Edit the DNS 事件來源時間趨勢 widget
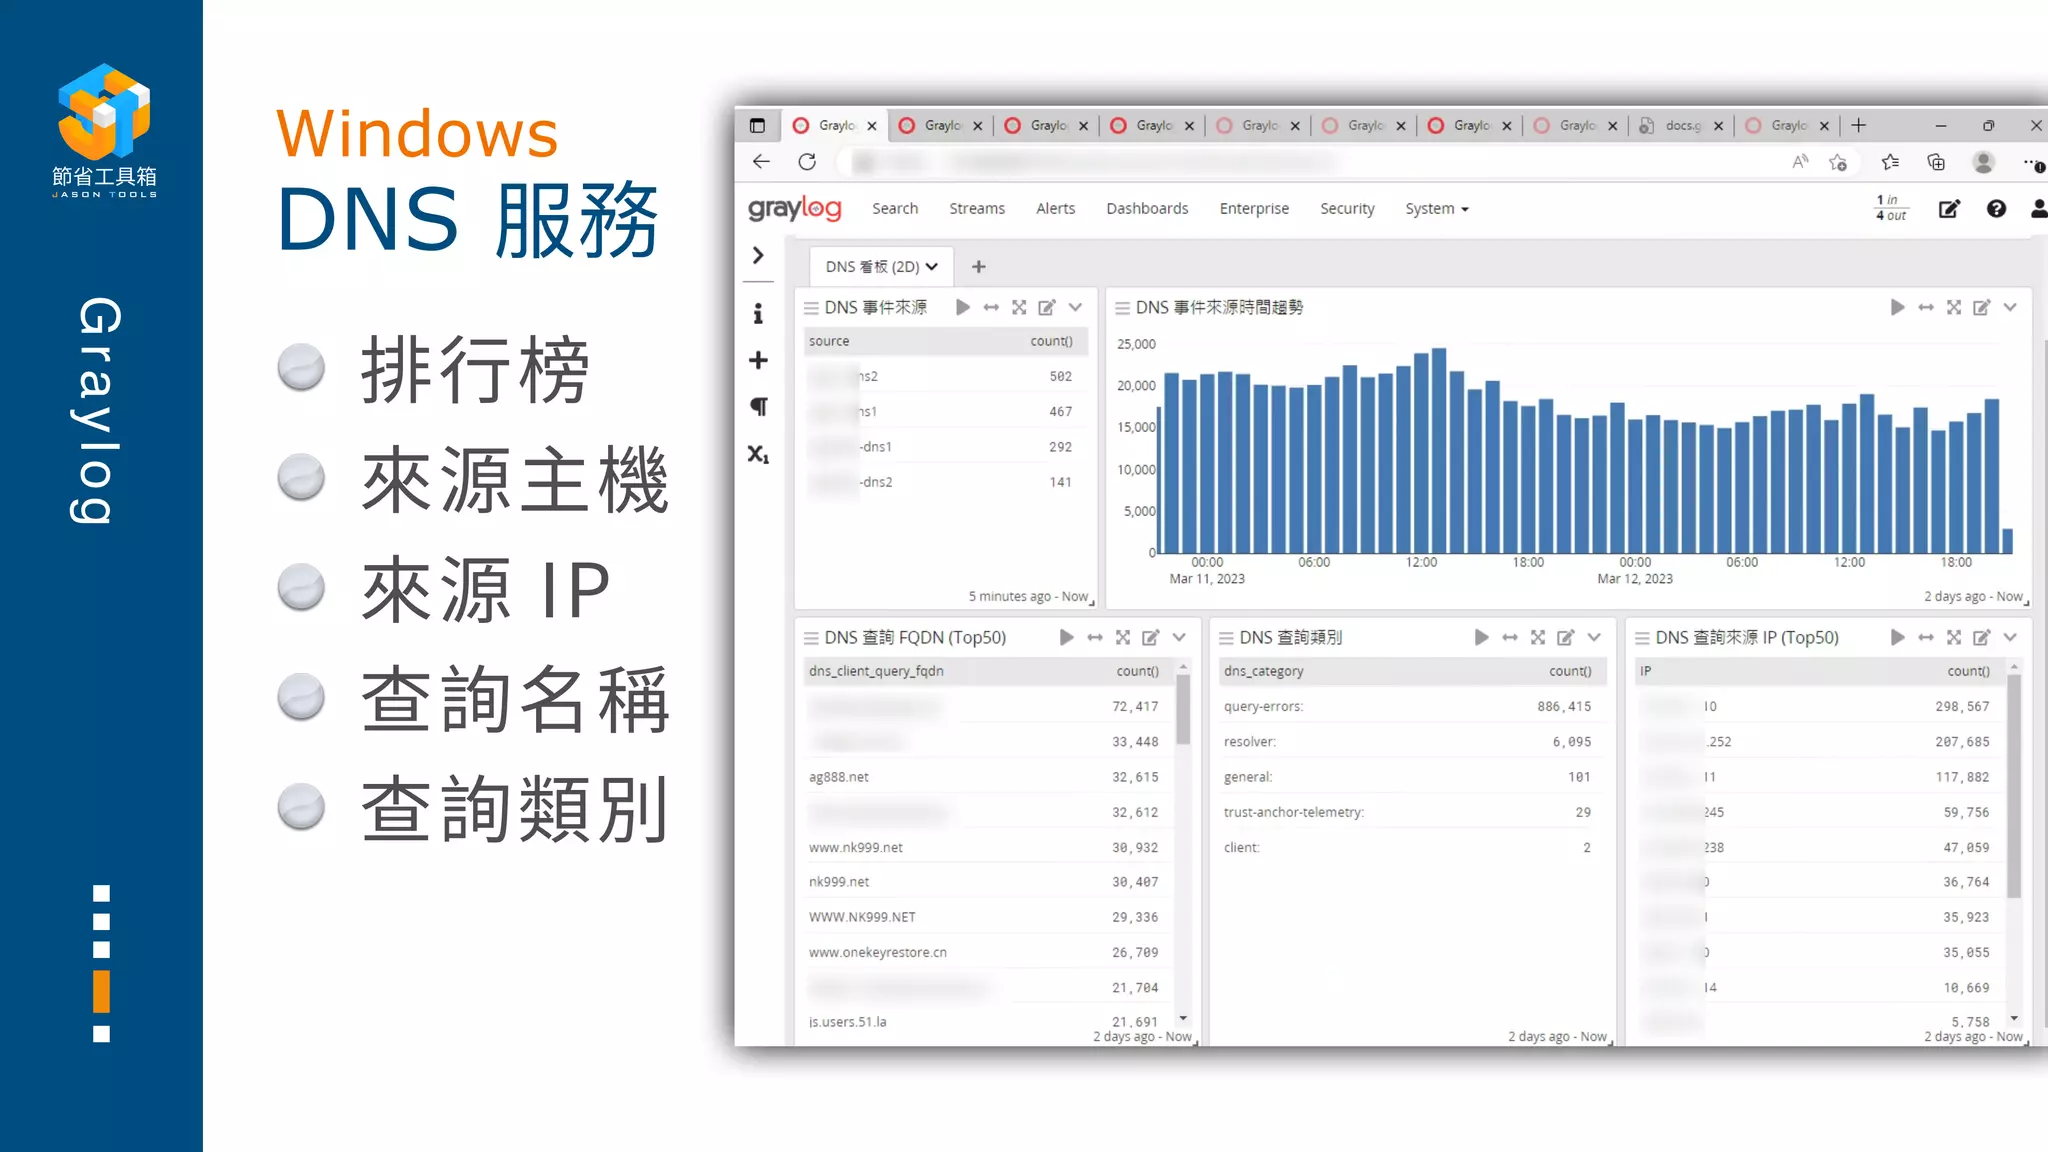Screen dimensions: 2048x1152 [x=1981, y=307]
